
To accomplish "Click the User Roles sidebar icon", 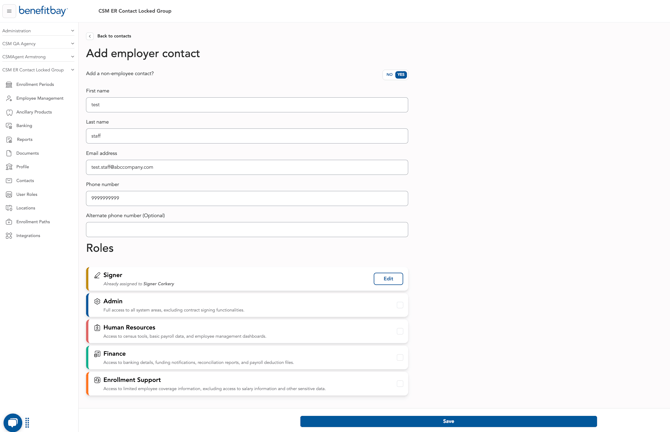I will [9, 195].
